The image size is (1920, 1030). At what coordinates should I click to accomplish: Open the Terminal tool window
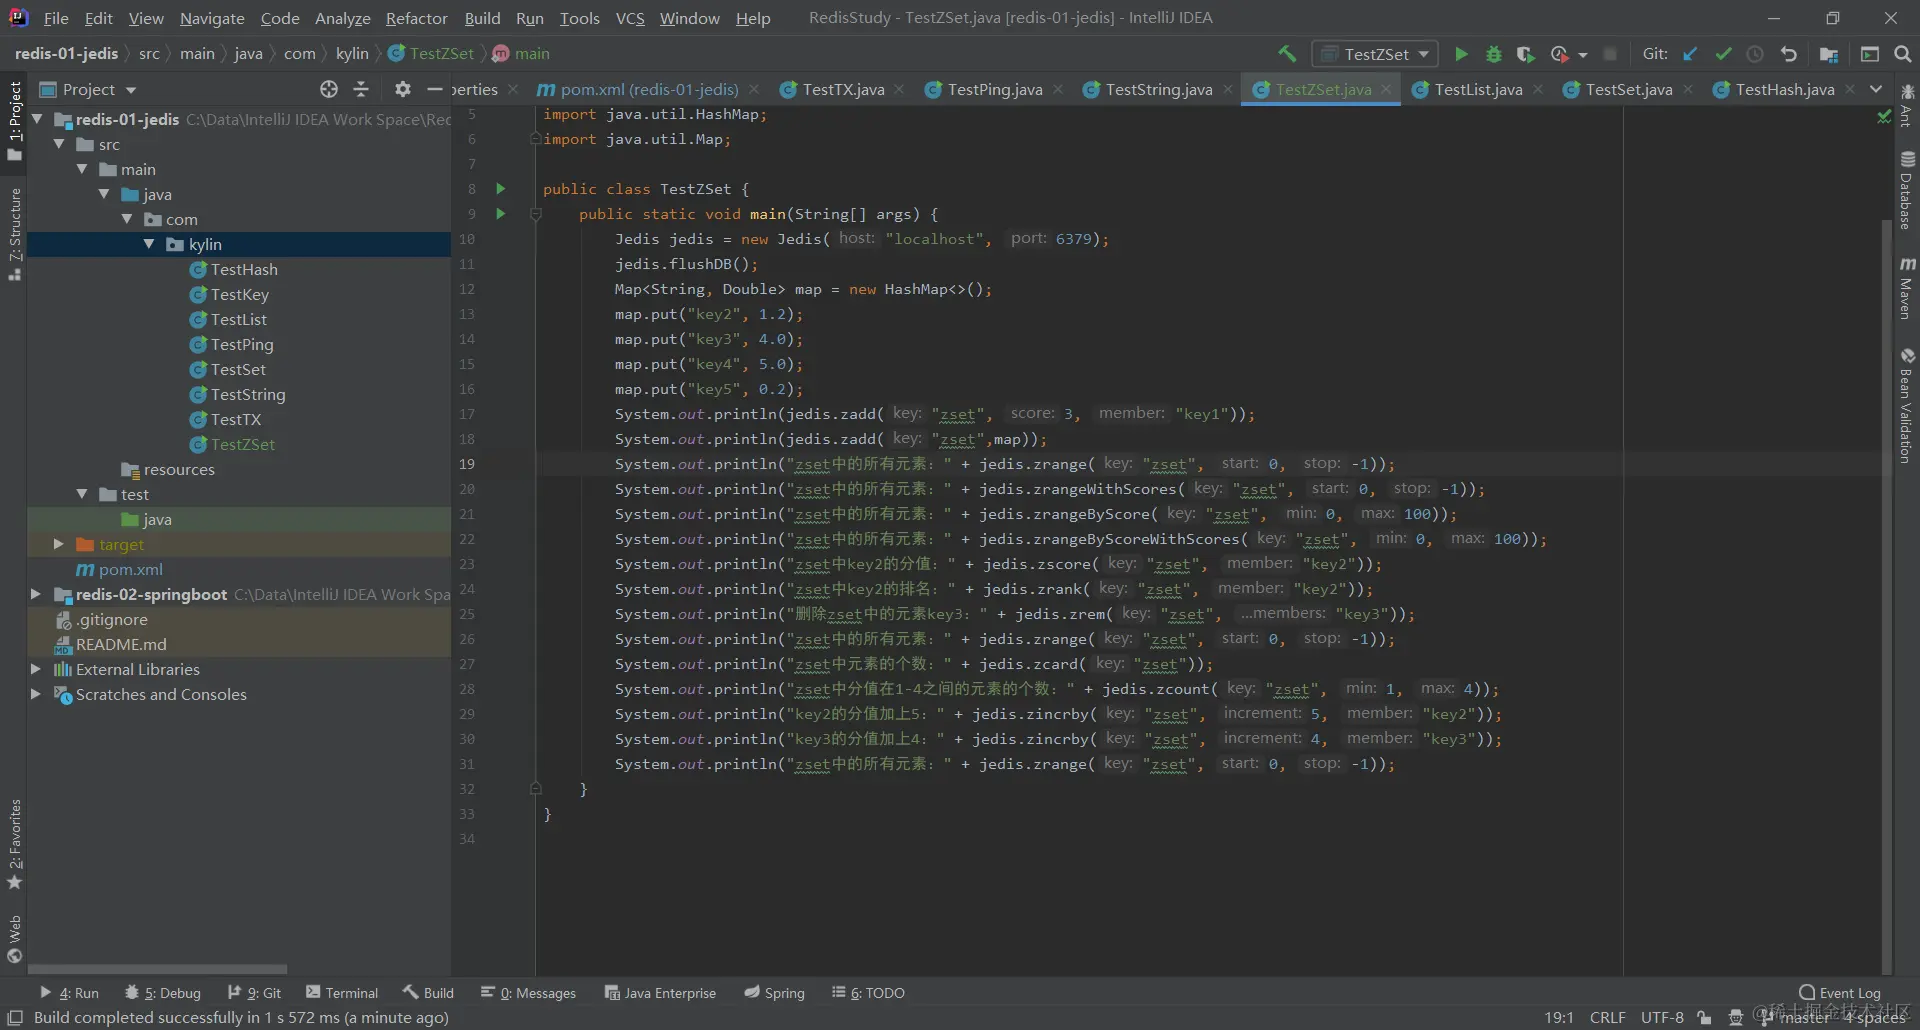click(x=342, y=992)
